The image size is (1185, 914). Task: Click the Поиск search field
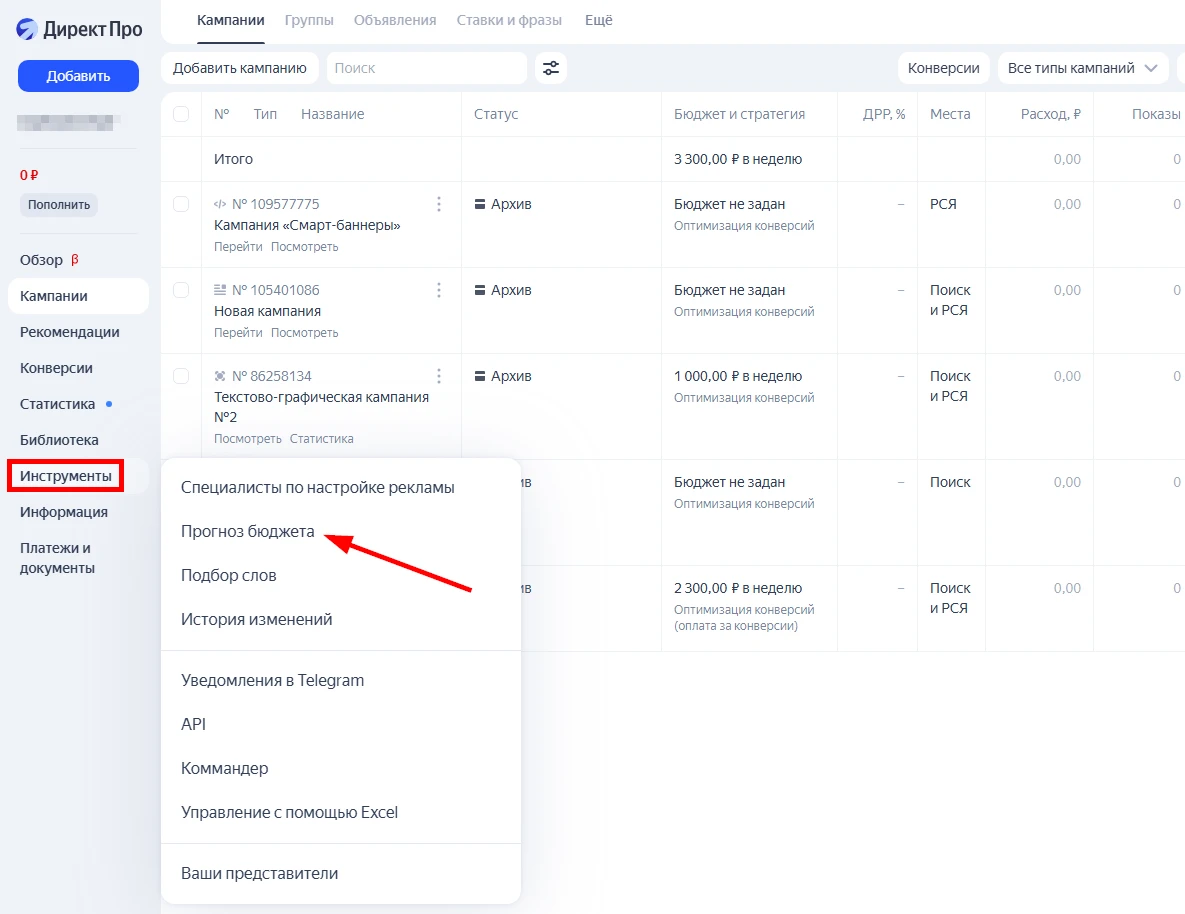click(x=426, y=68)
